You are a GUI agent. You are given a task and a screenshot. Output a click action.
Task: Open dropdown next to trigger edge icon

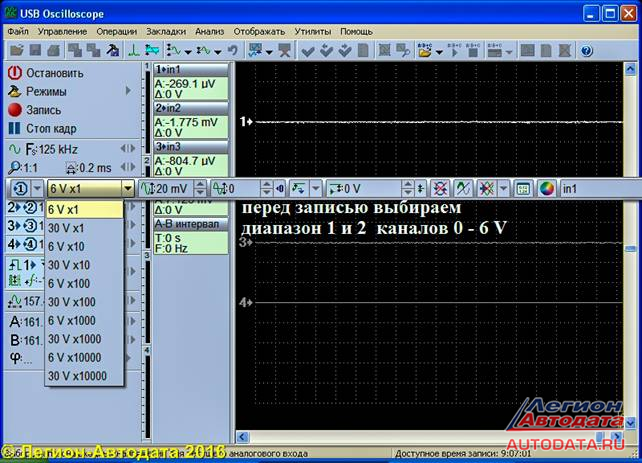316,189
